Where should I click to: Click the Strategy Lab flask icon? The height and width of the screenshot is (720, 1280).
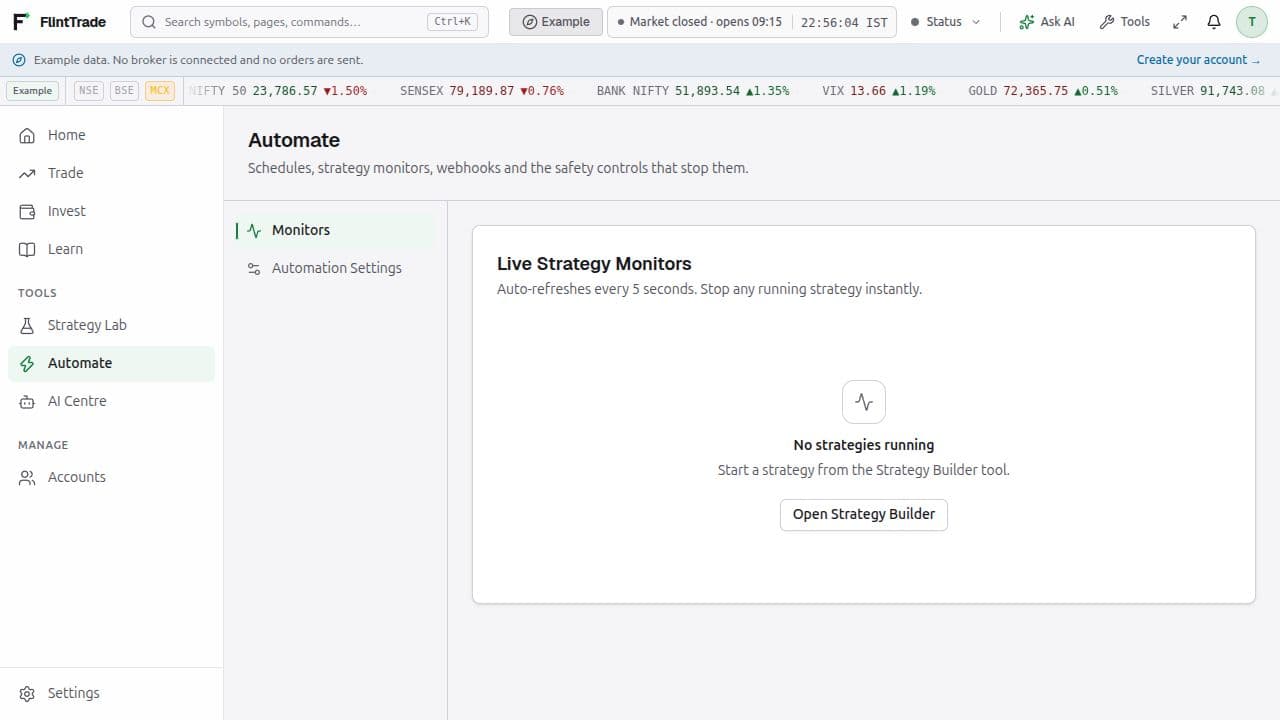(x=27, y=325)
